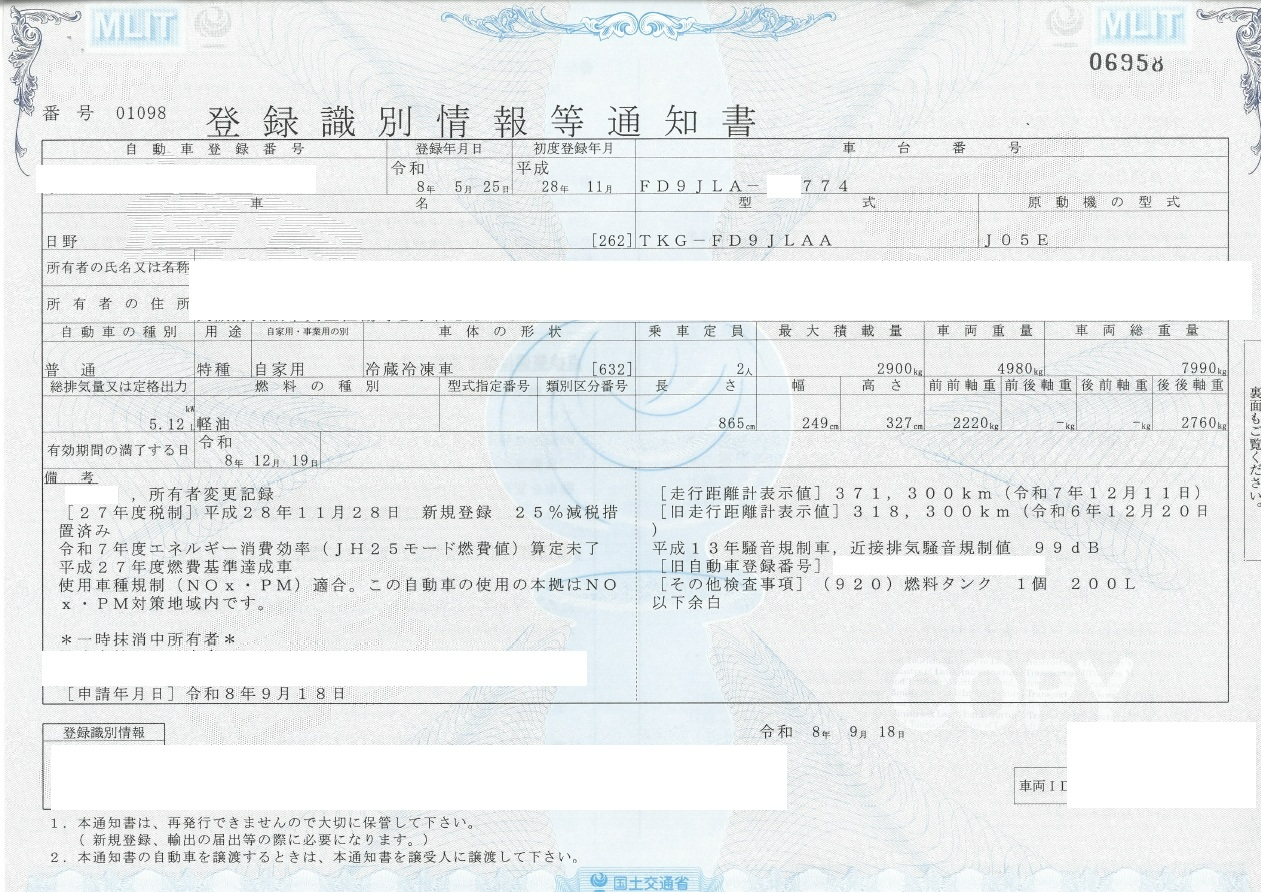Select the 自動車登録番号 header
The image size is (1261, 892).
(x=214, y=148)
